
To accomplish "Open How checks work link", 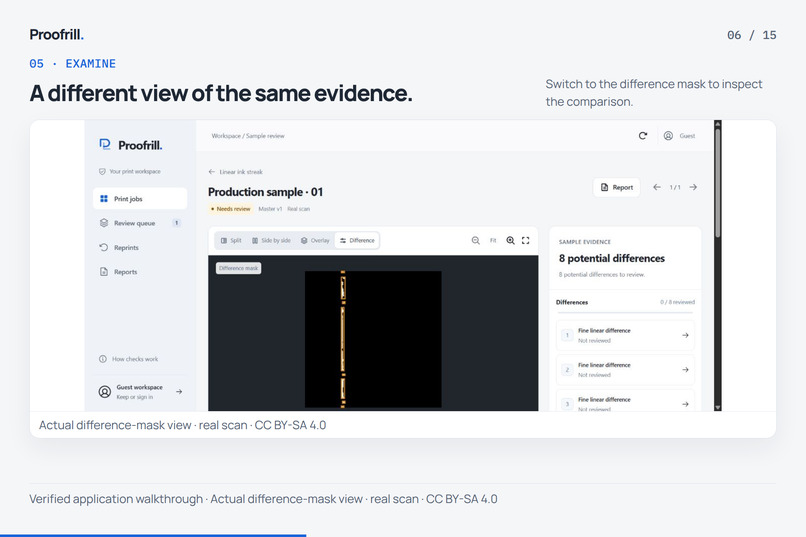I will tap(129, 359).
